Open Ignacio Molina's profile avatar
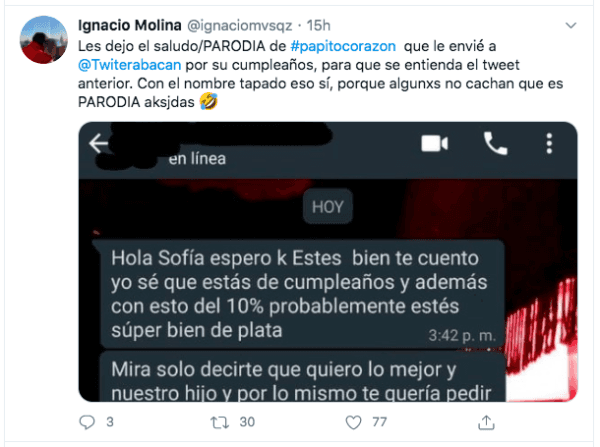The width and height of the screenshot is (600, 447). click(x=44, y=40)
